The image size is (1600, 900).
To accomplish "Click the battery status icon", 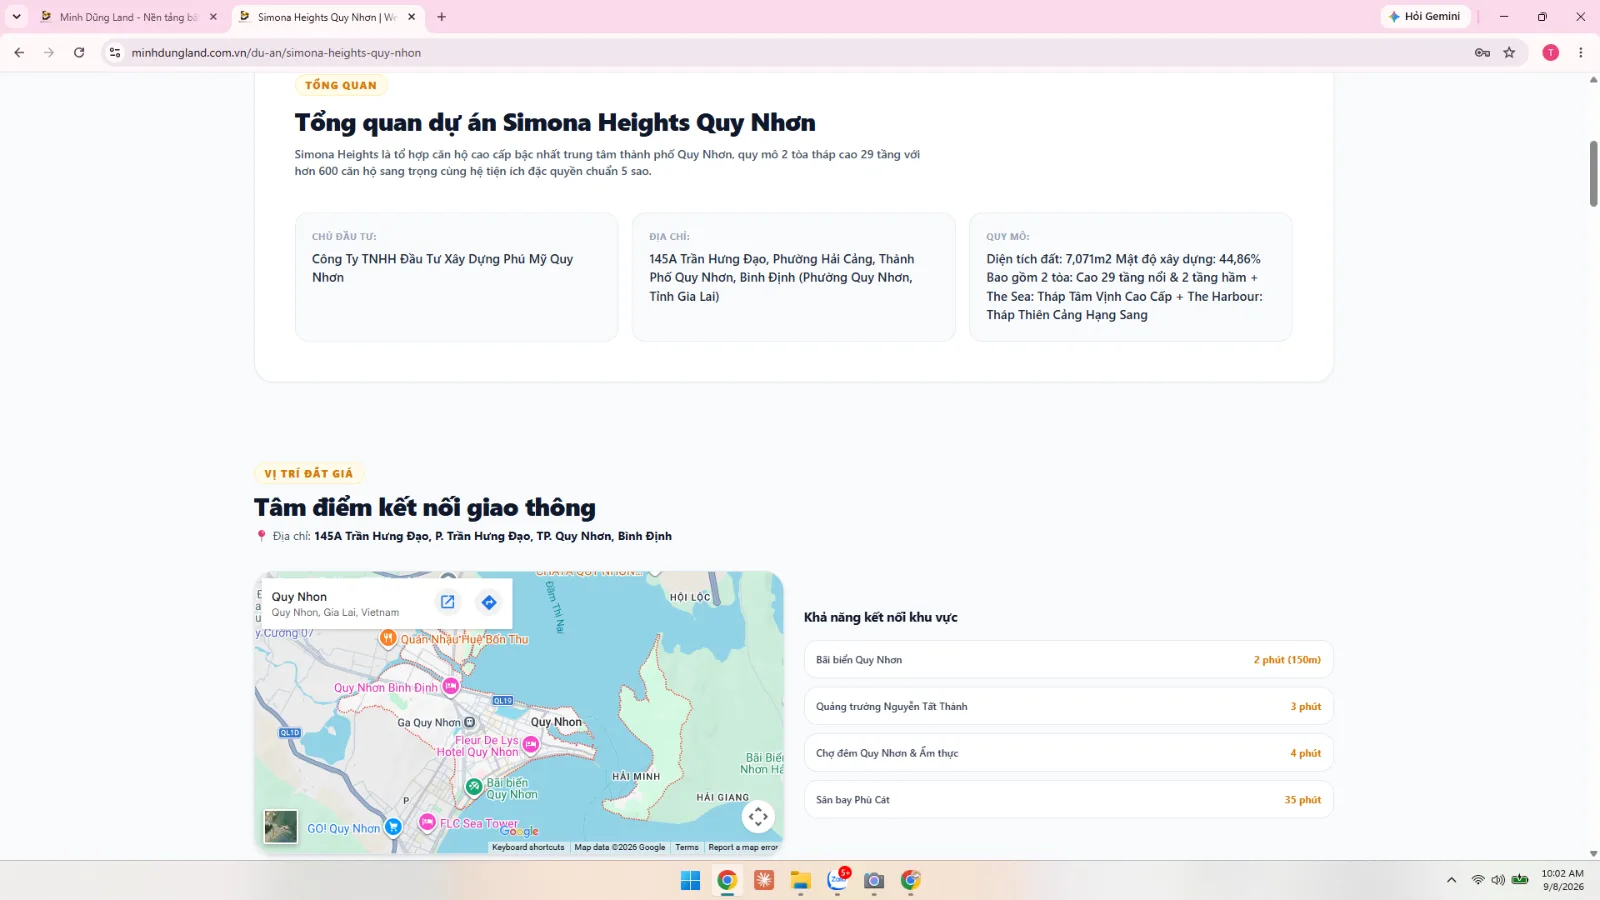I will coord(1520,880).
